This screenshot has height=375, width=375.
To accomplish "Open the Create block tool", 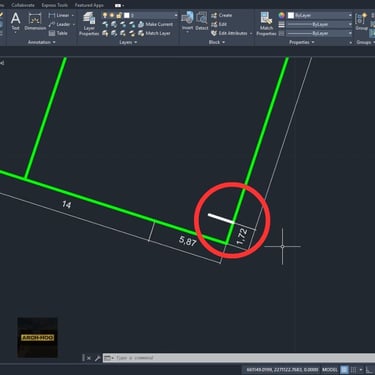I will (x=221, y=15).
